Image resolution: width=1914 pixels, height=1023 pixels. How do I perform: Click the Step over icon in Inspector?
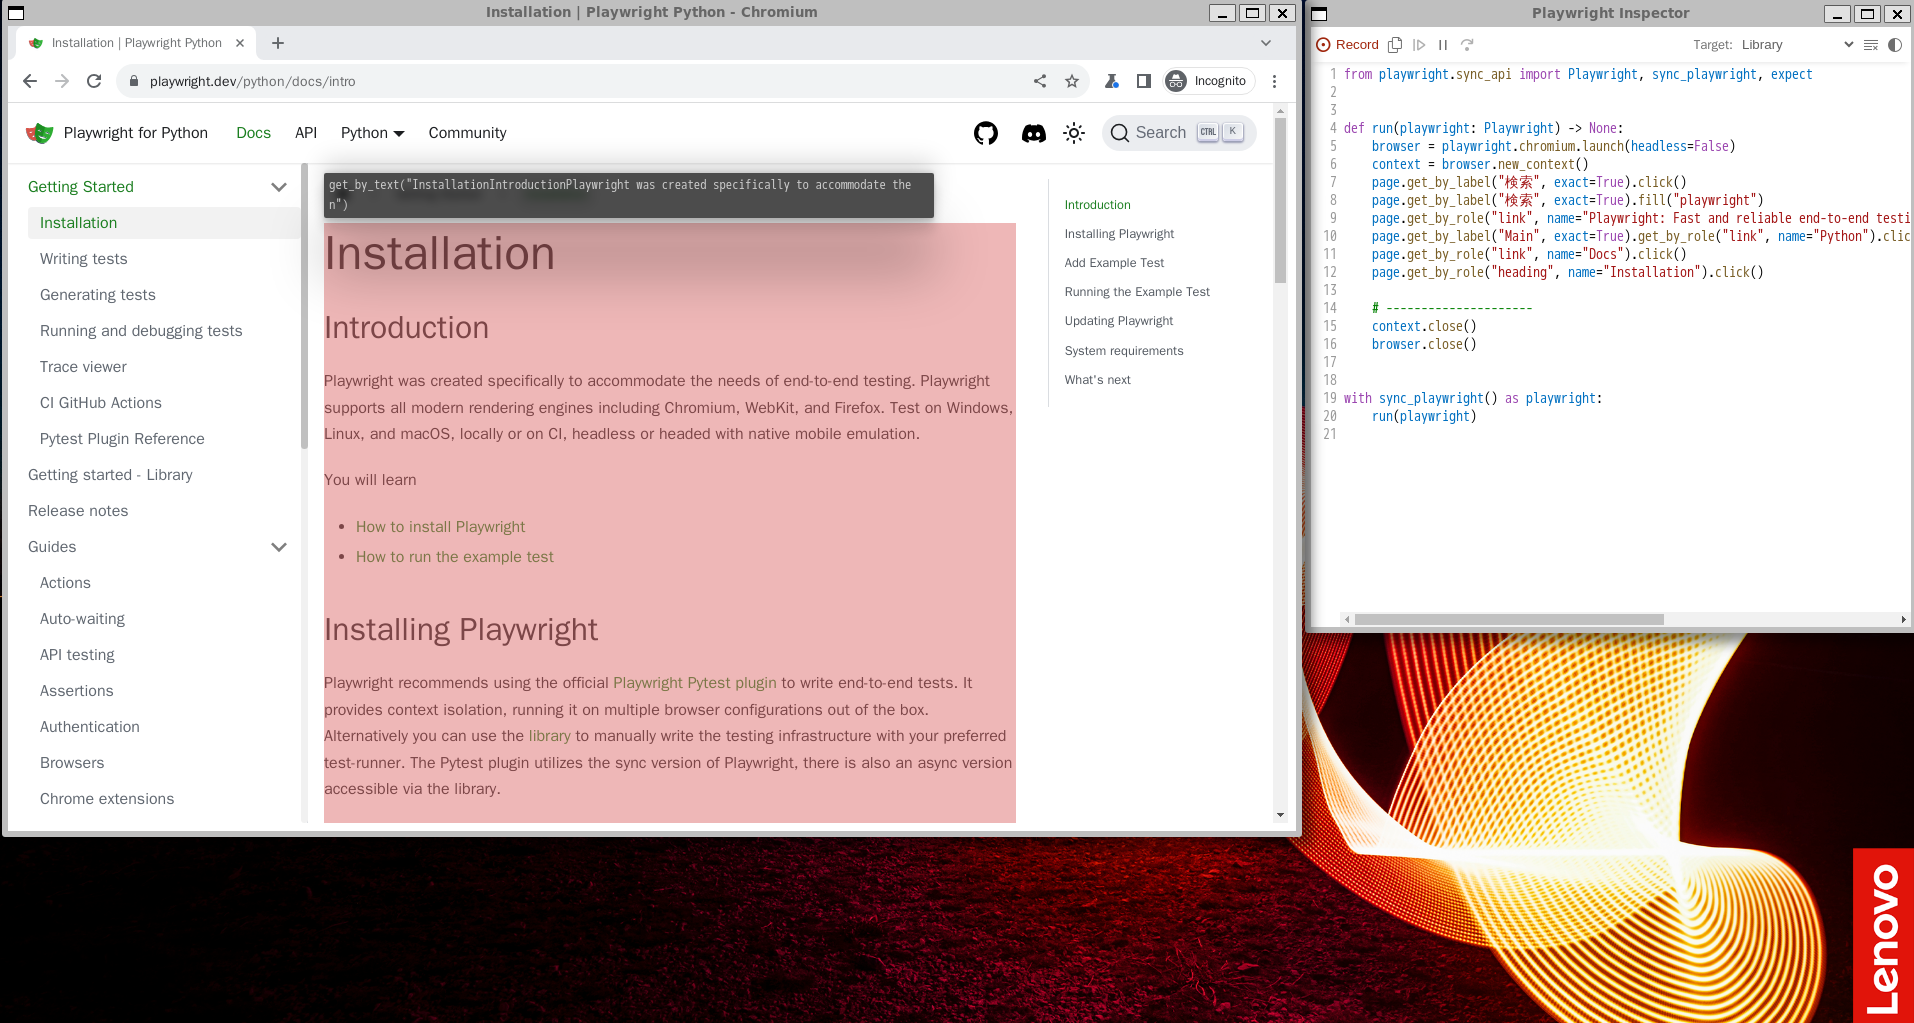pos(1467,45)
